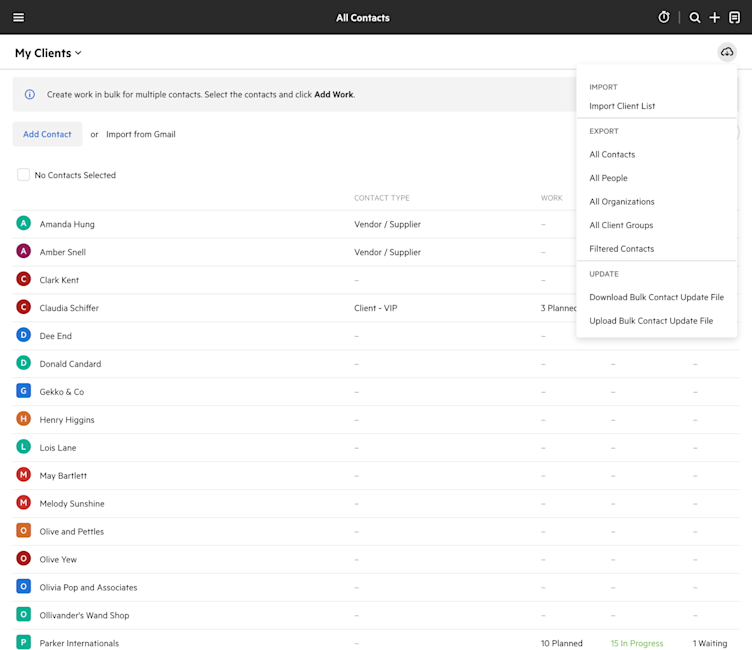
Task: Click the CONTACT TYPE column header
Action: (x=382, y=198)
